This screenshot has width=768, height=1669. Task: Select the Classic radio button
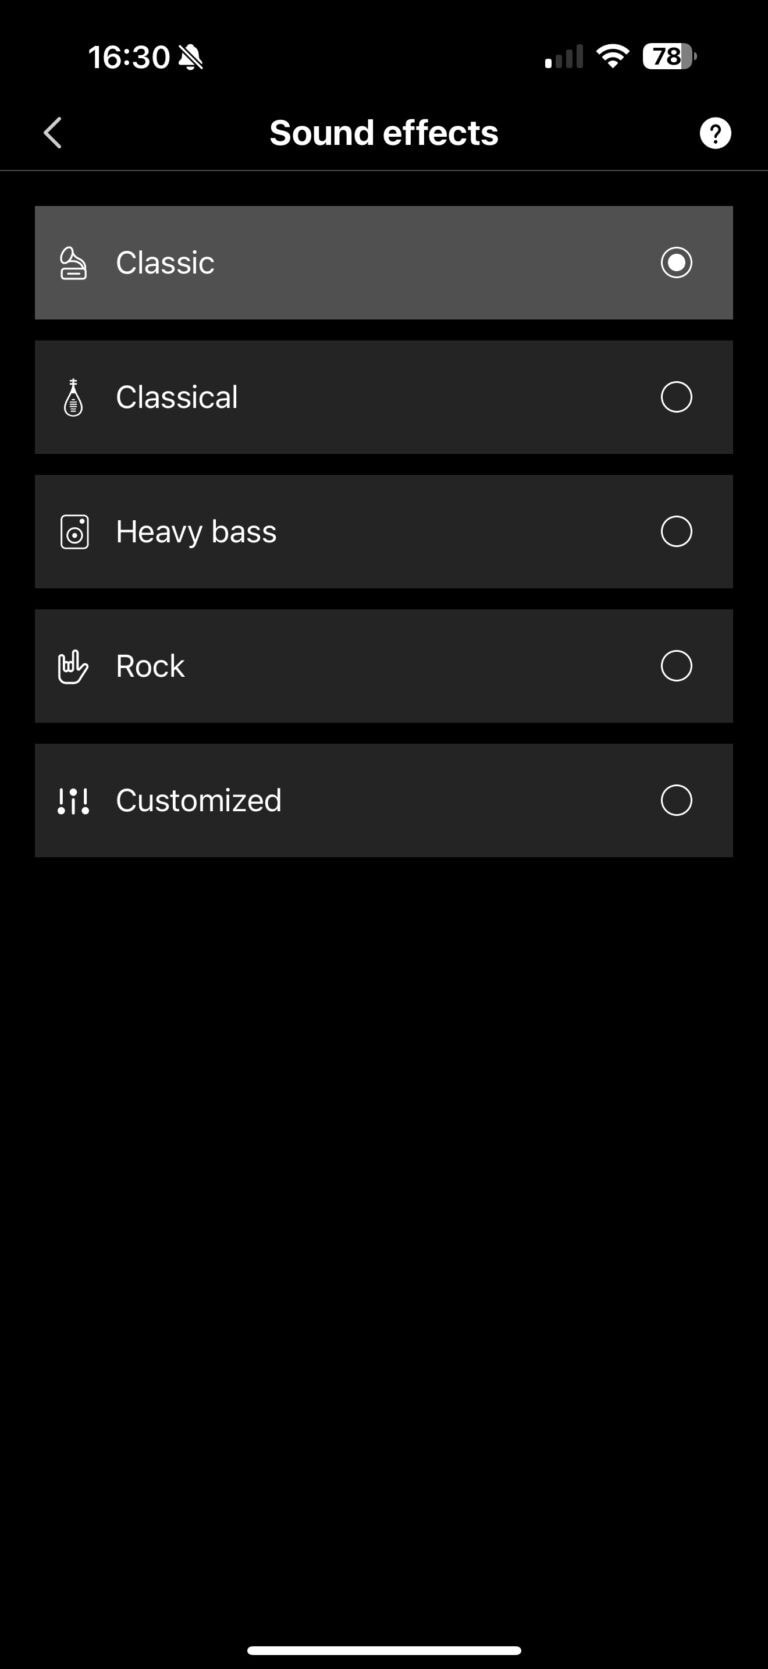(676, 263)
